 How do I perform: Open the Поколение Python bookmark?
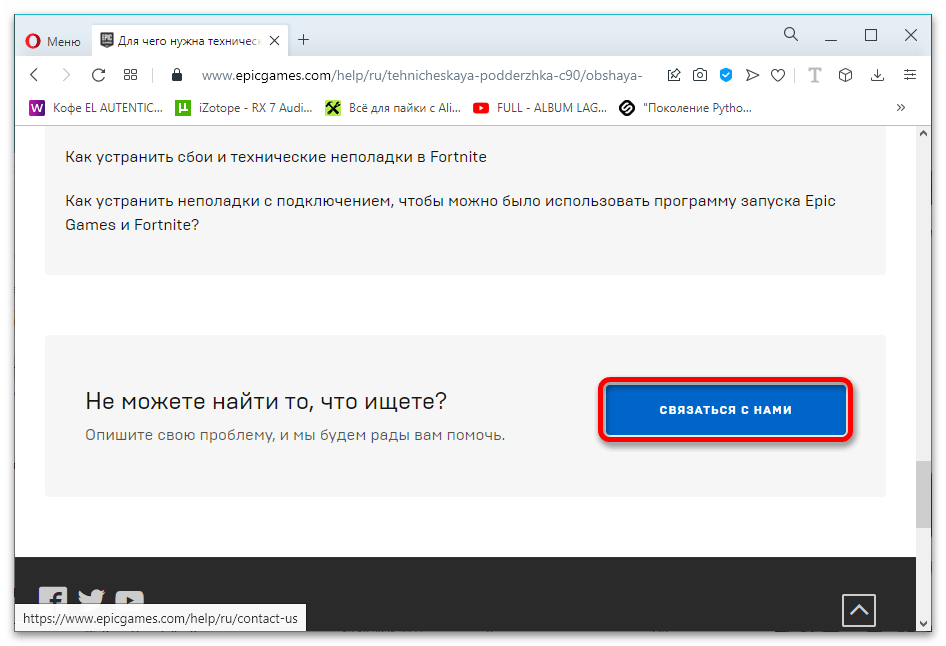tap(686, 108)
